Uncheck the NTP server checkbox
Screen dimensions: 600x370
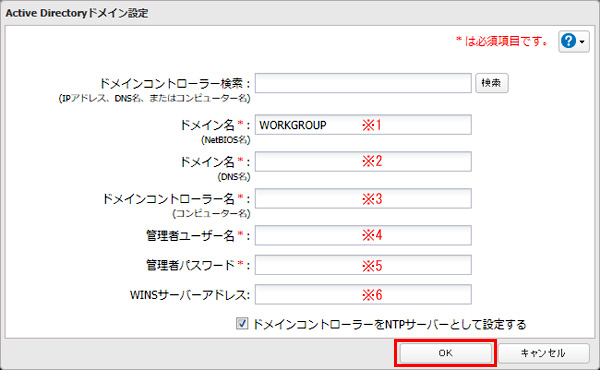(x=242, y=324)
